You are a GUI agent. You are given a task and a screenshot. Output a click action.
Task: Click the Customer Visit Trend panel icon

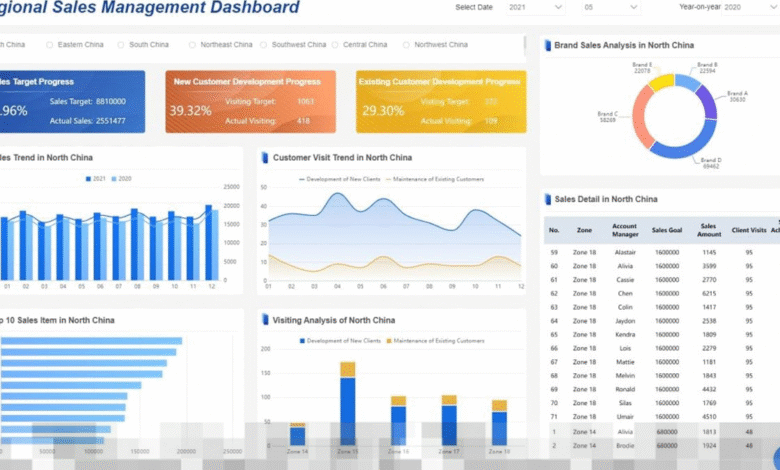[265, 158]
